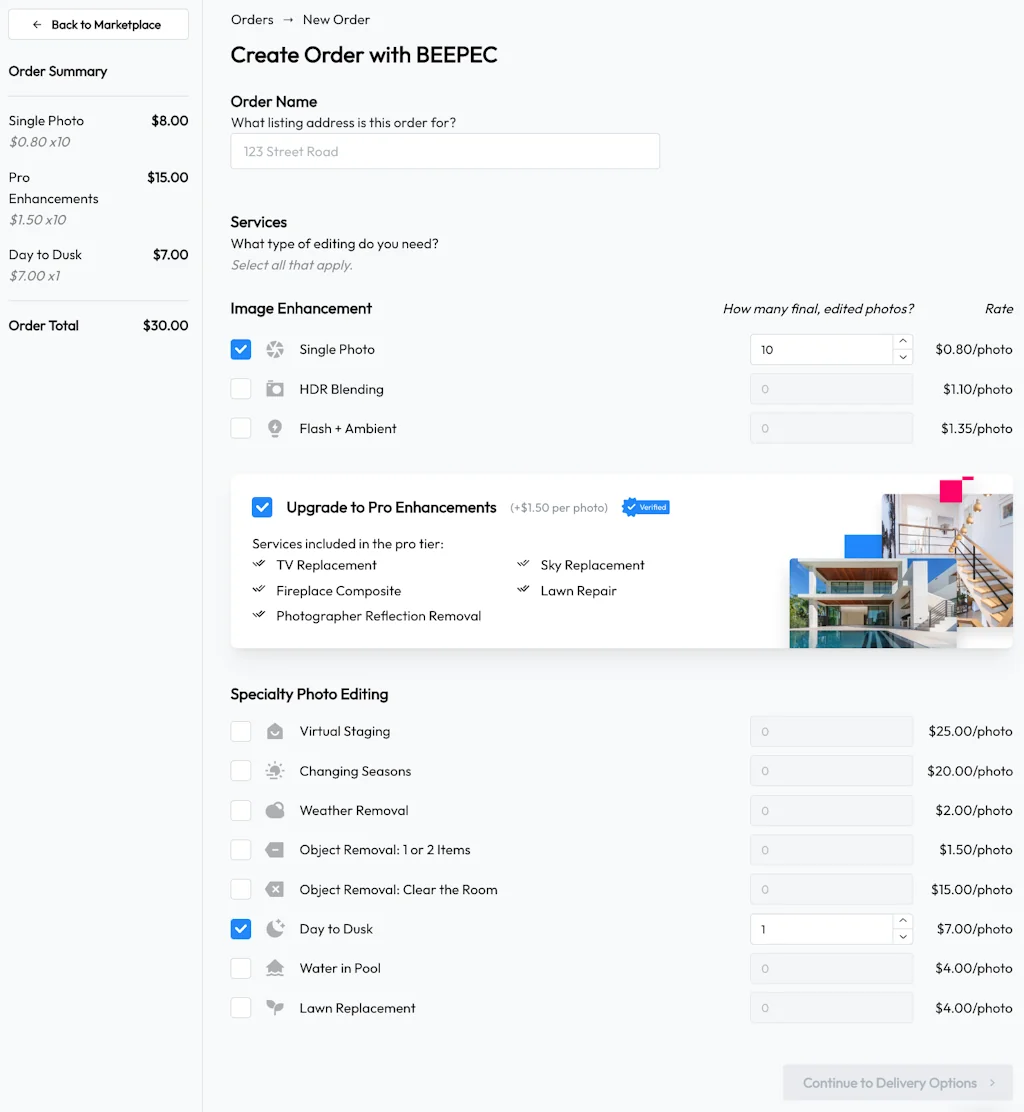The image size is (1024, 1112).
Task: Go to Orders in the breadcrumb
Action: (252, 20)
